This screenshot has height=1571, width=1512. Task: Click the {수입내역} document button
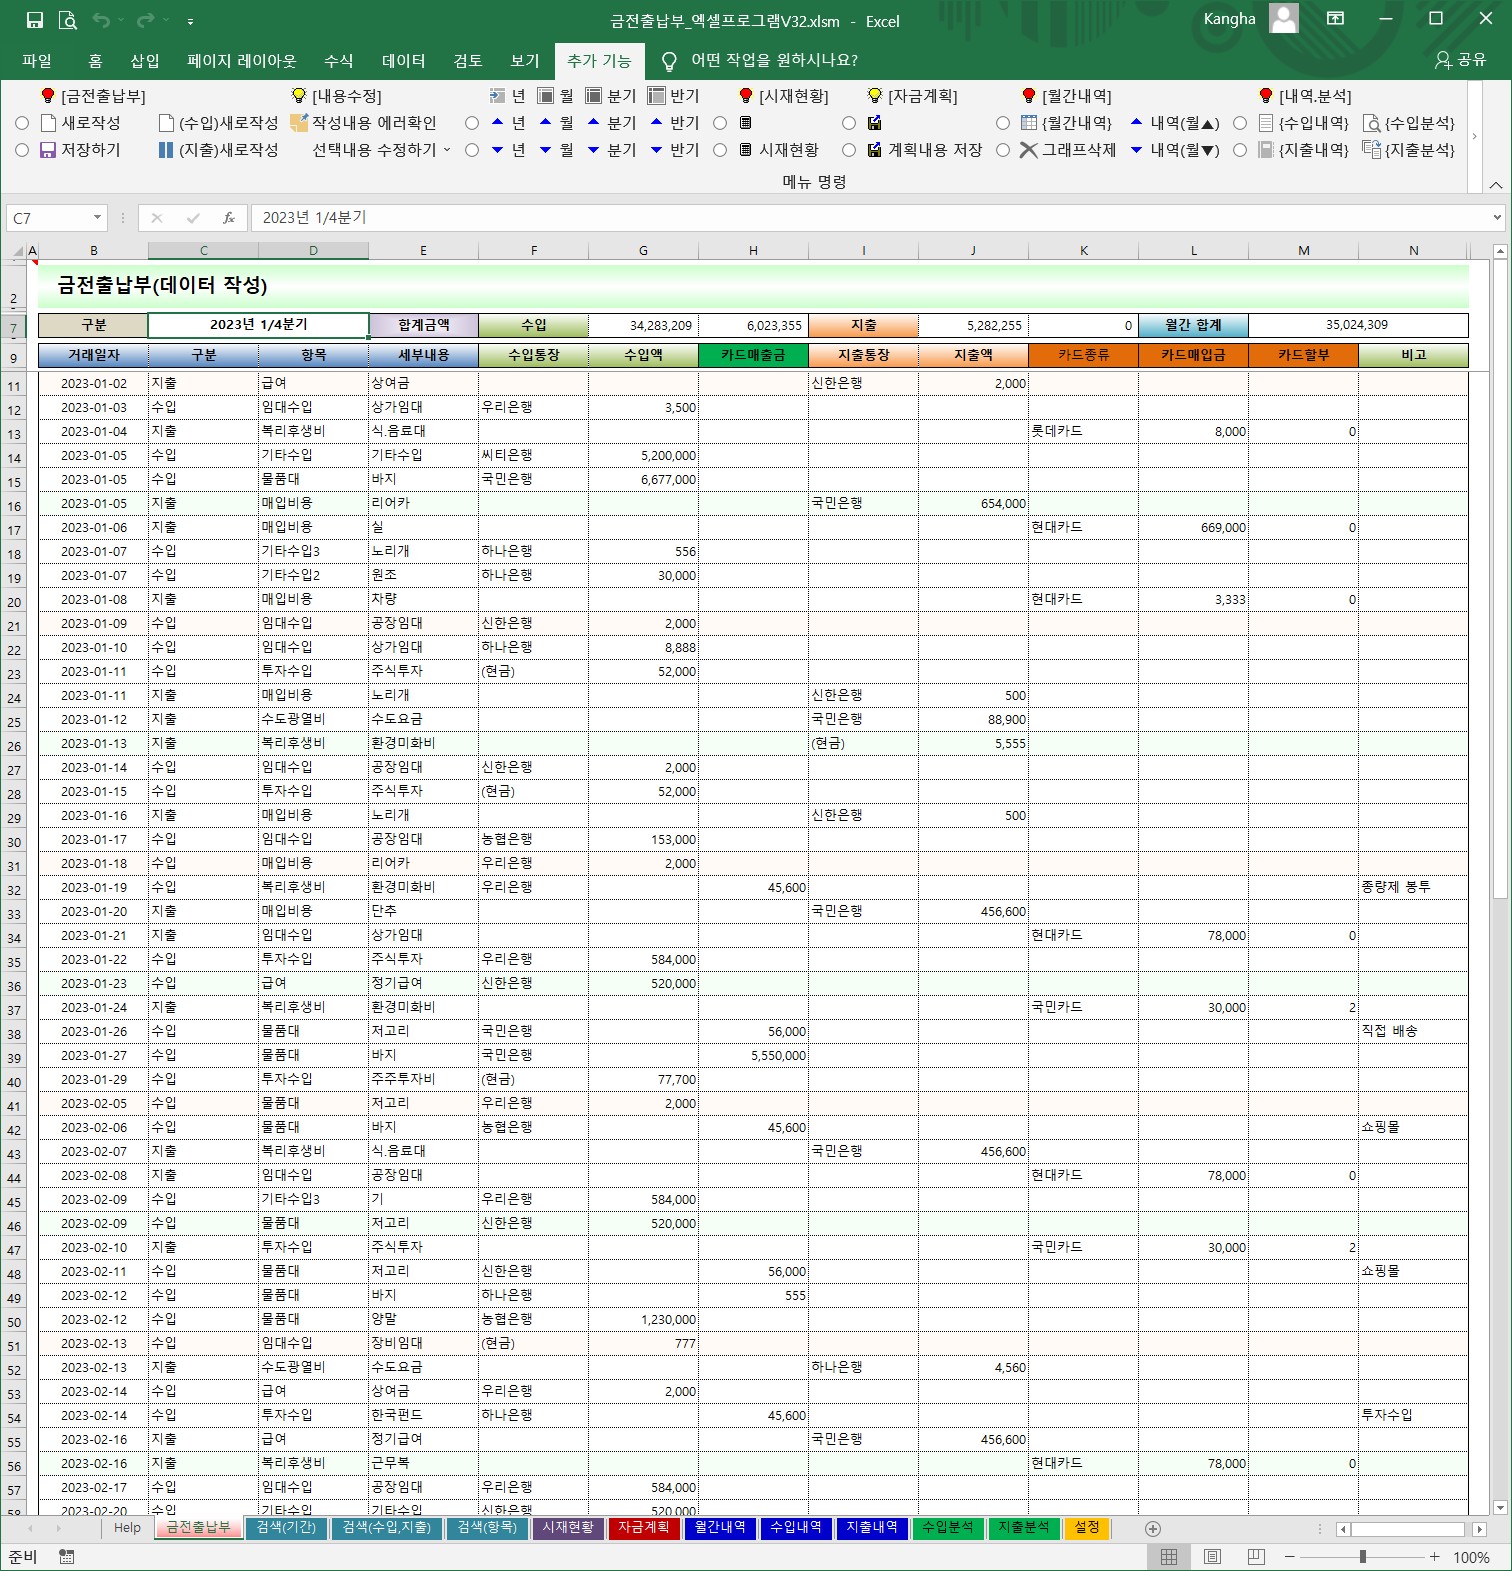click(1304, 123)
